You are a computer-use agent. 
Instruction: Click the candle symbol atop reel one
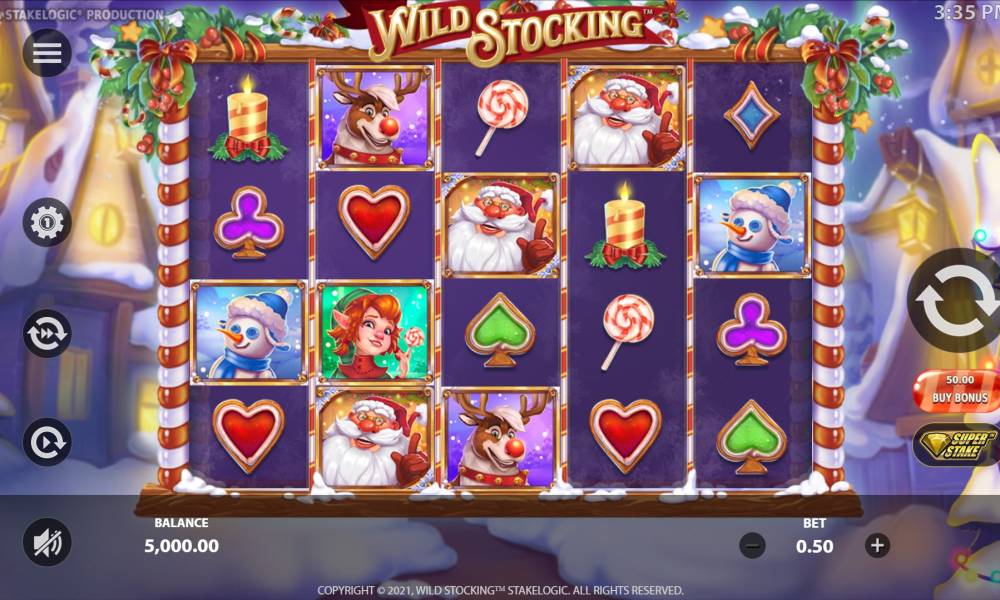(248, 119)
